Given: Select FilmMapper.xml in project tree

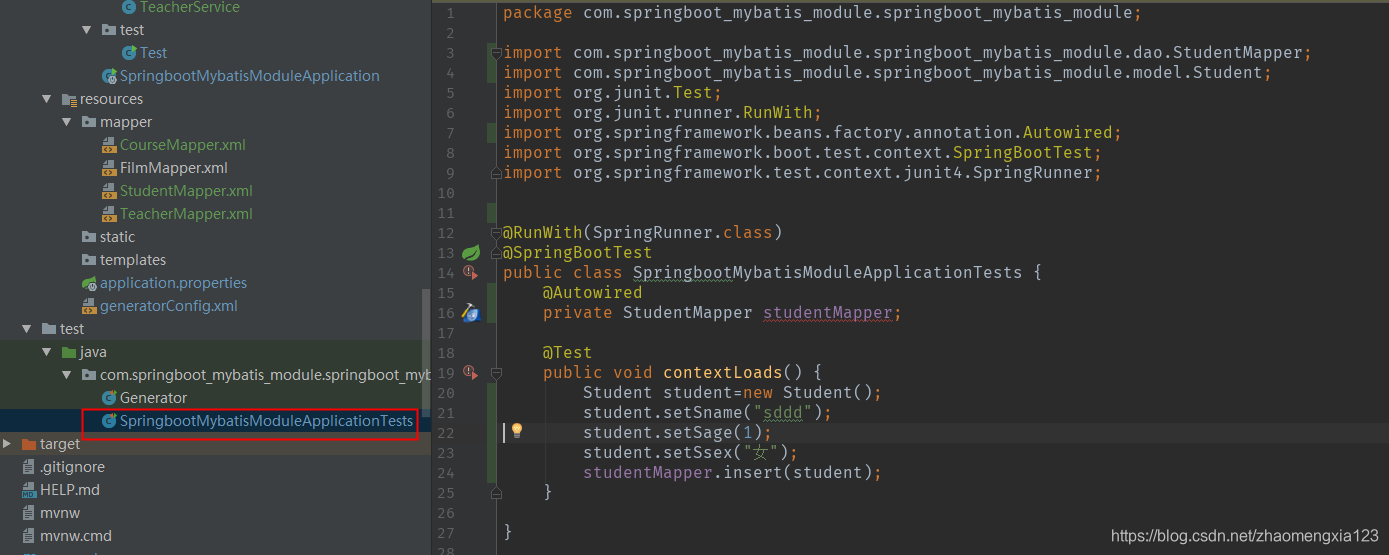Looking at the screenshot, I should coord(174,168).
